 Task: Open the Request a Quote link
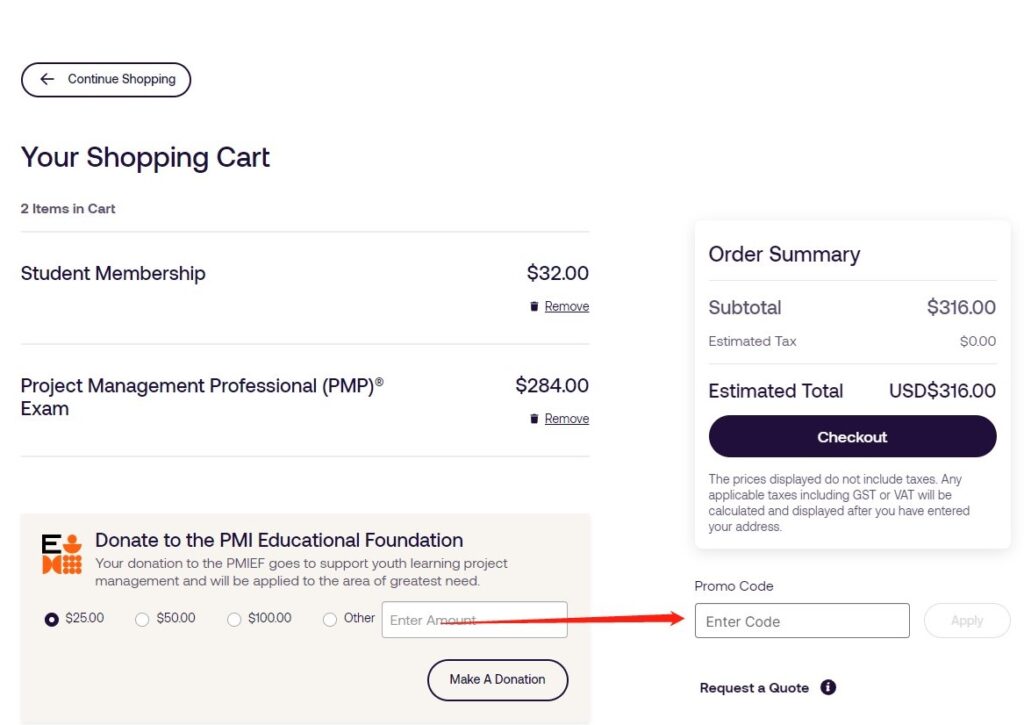coord(754,688)
